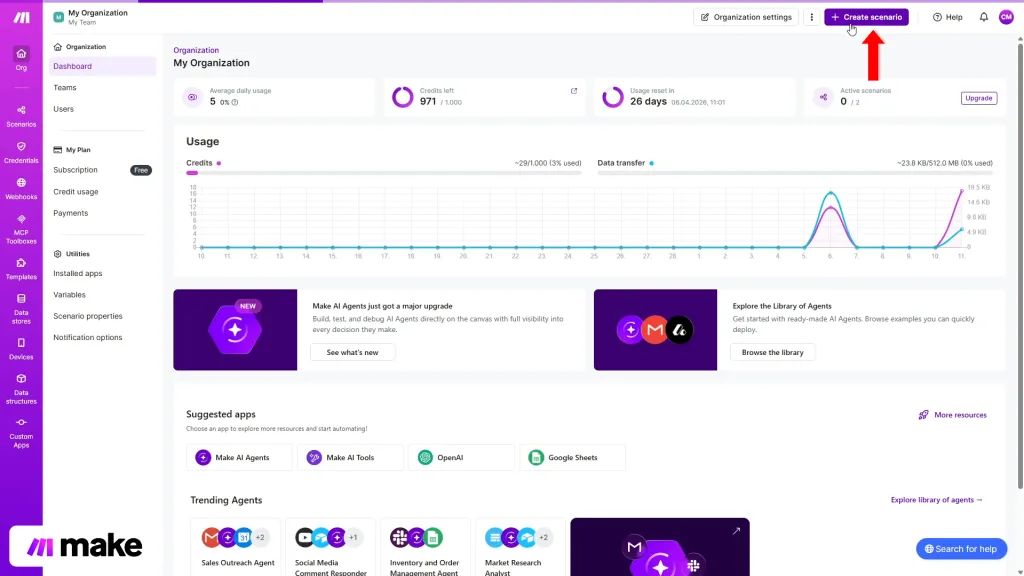This screenshot has height=576, width=1024.
Task: Open Scenario properties under Utilities
Action: (x=88, y=316)
